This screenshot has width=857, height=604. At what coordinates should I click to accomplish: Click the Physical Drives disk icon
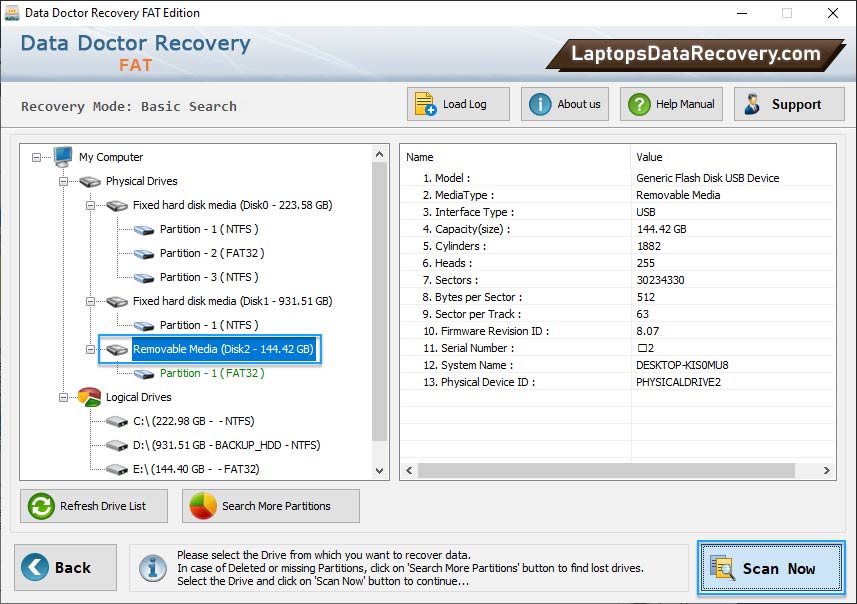90,181
